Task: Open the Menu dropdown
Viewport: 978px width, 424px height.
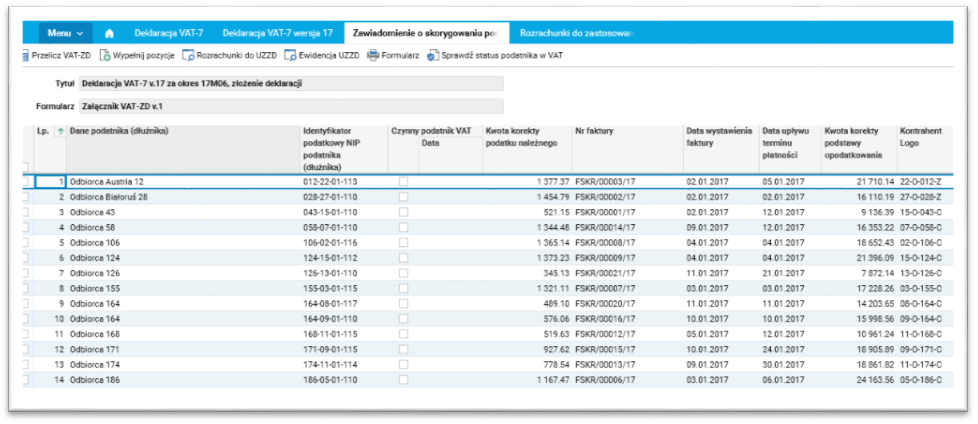Action: (65, 32)
